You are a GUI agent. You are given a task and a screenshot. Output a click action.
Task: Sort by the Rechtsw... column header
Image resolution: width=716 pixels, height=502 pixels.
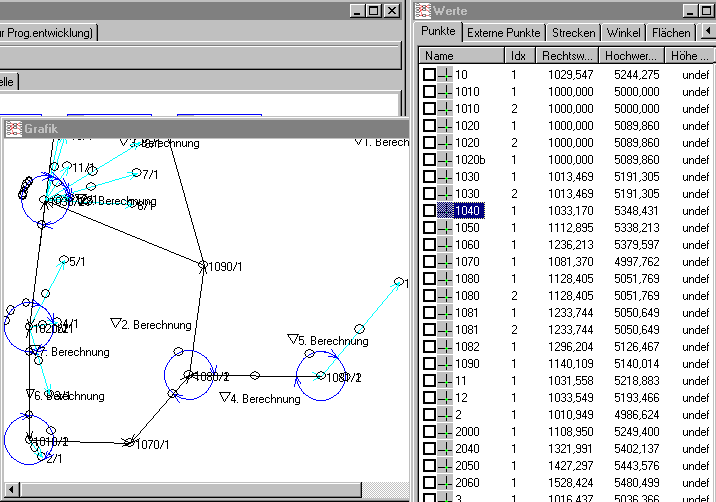(567, 56)
